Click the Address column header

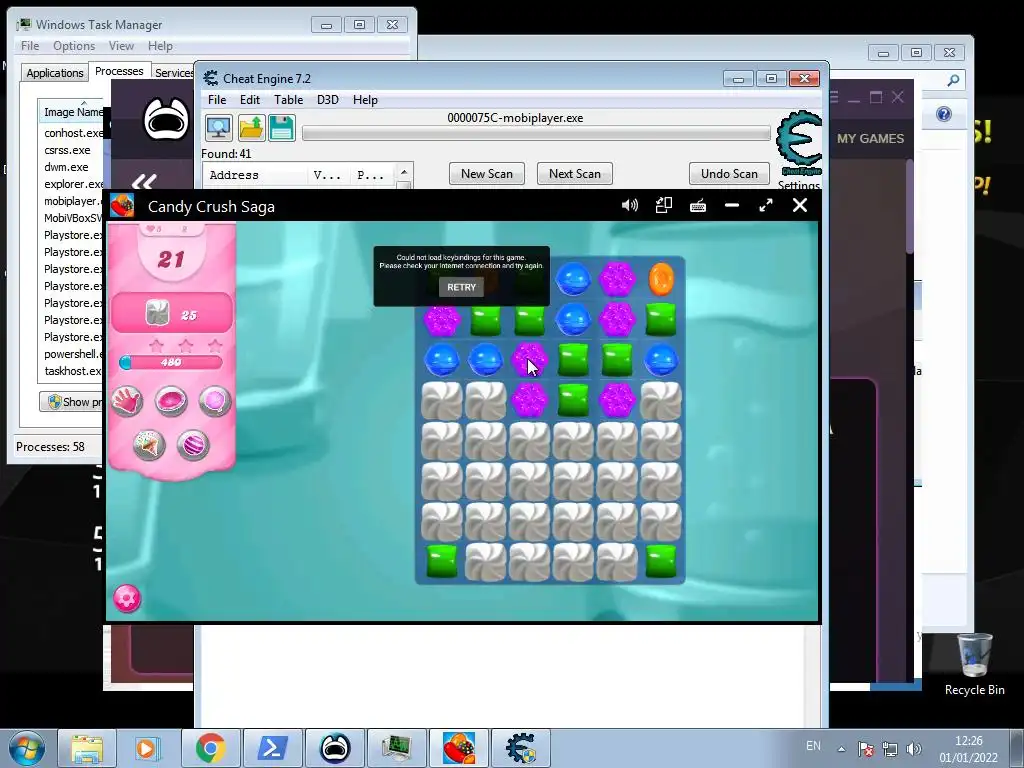click(255, 175)
